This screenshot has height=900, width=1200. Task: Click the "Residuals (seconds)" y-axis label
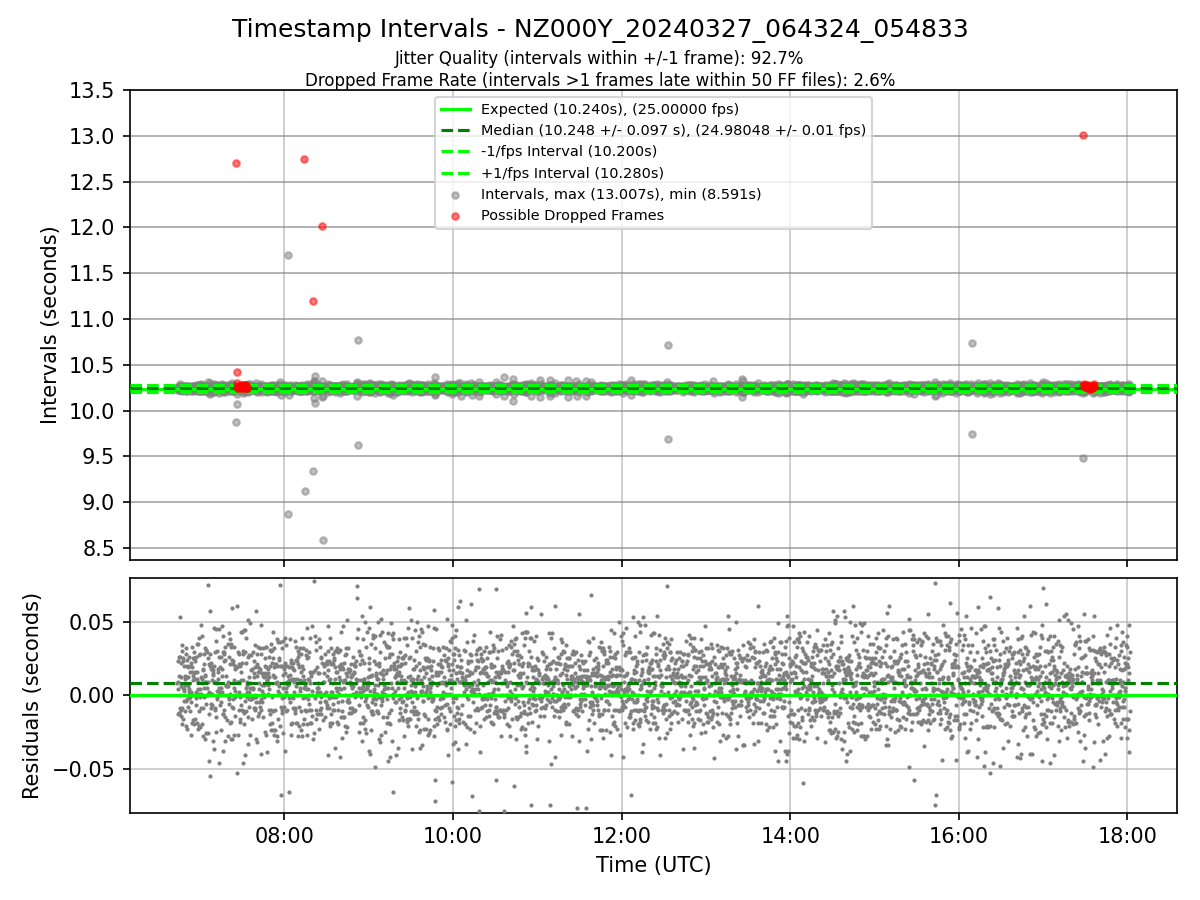point(31,696)
